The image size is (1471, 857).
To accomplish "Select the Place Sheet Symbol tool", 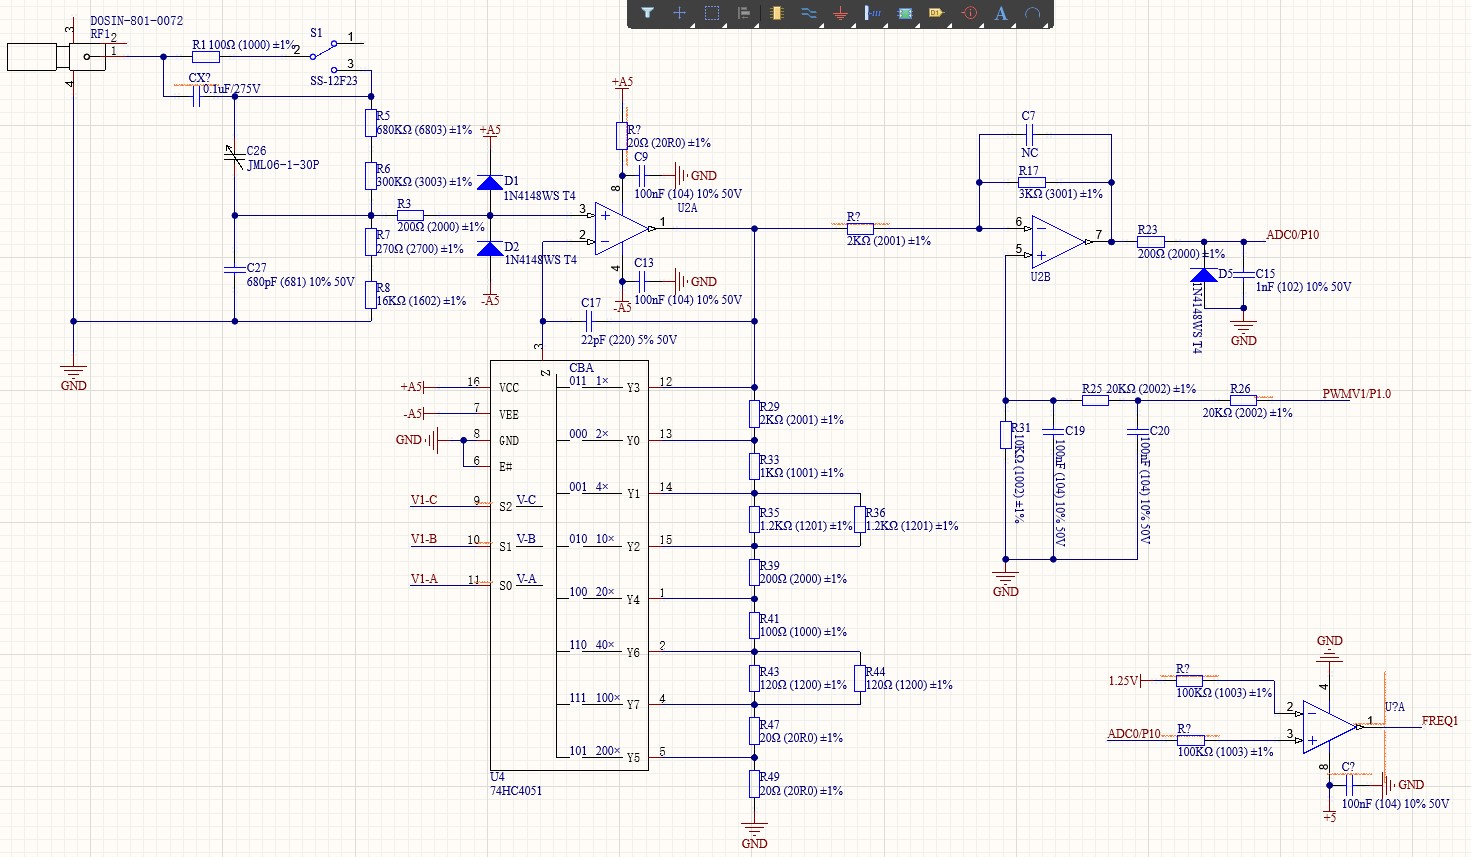I will [905, 13].
